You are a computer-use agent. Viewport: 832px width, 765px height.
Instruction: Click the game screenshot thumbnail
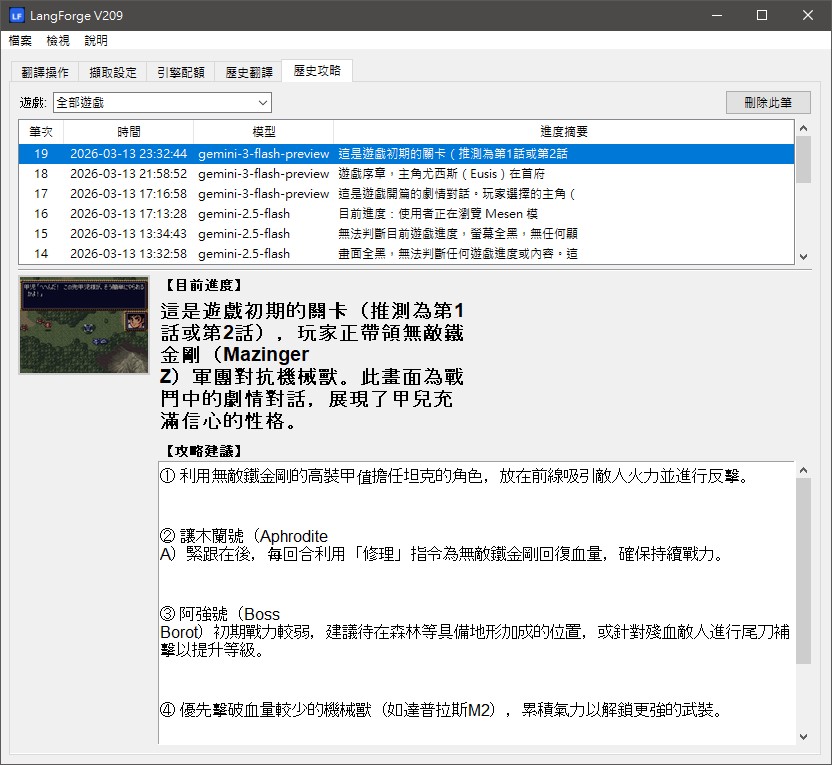click(x=84, y=326)
